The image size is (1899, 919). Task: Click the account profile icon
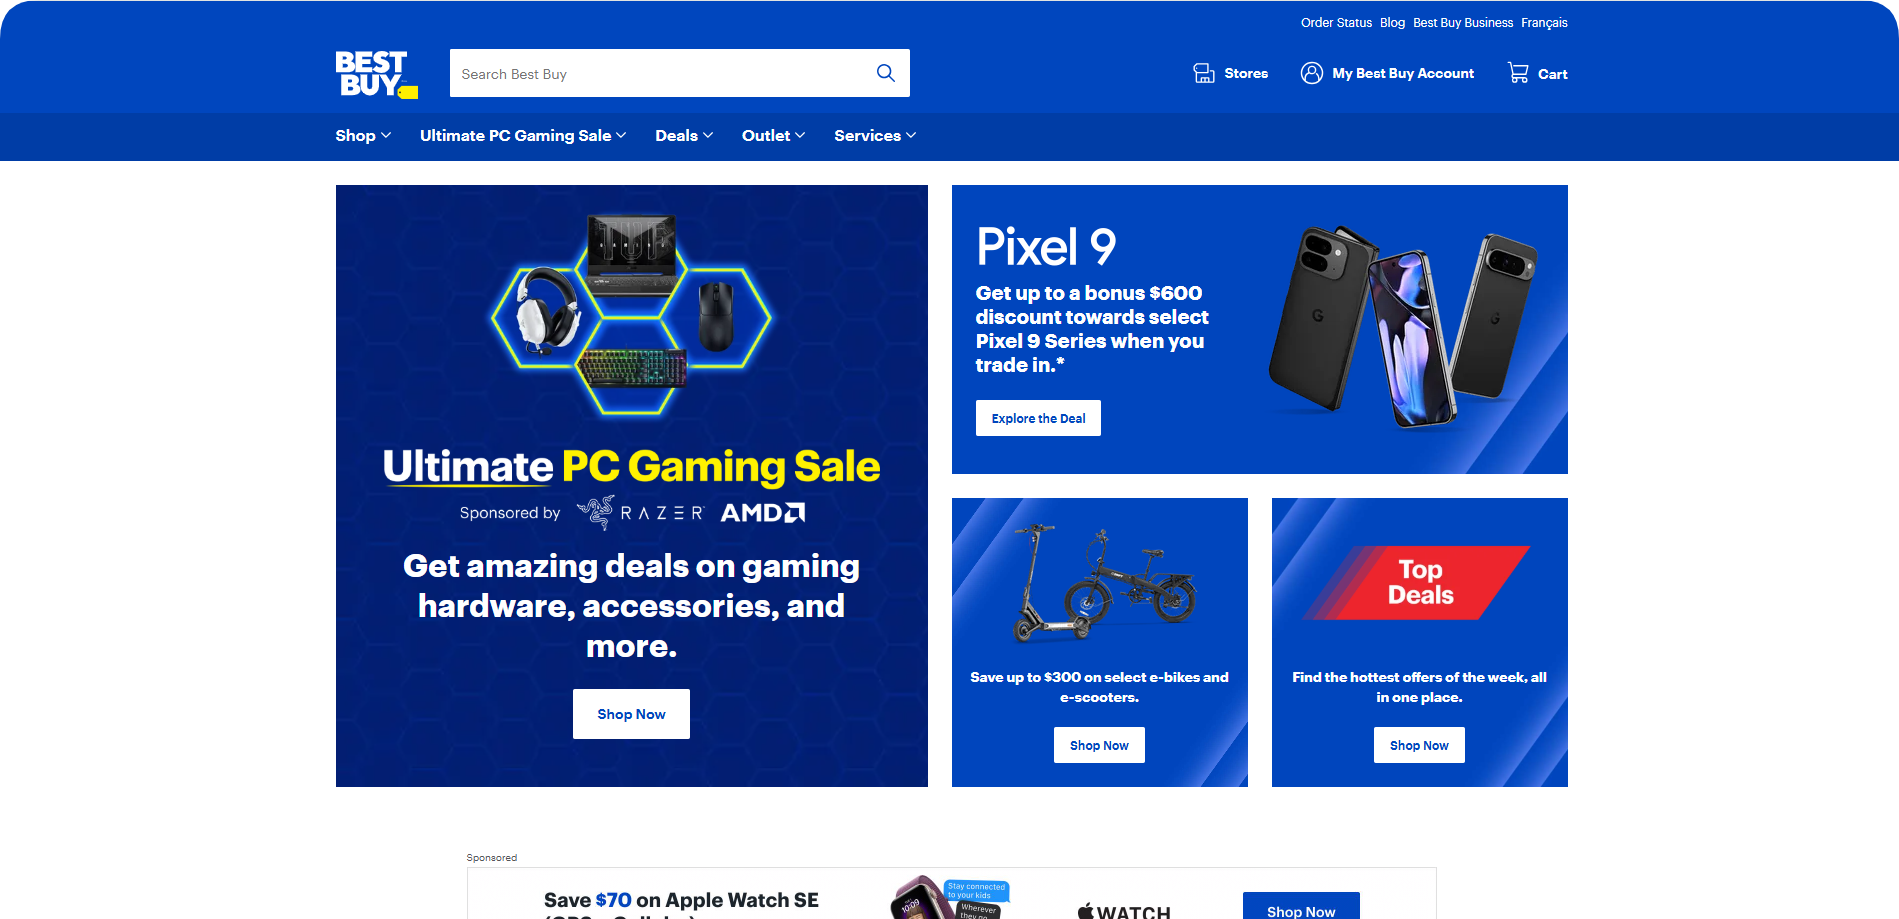pos(1311,73)
